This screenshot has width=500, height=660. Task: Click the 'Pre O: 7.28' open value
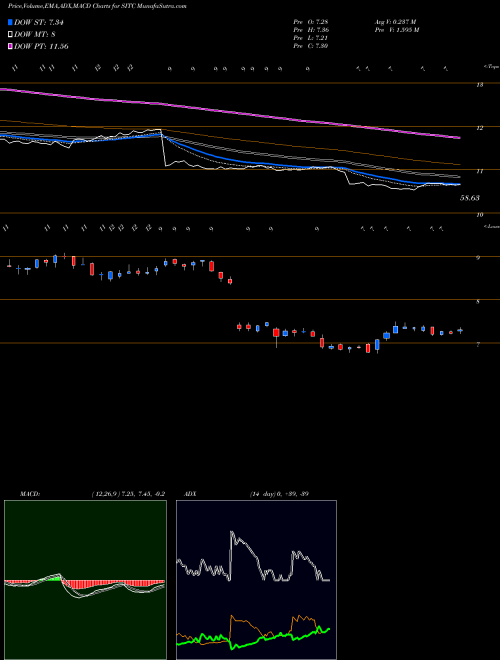tap(311, 21)
